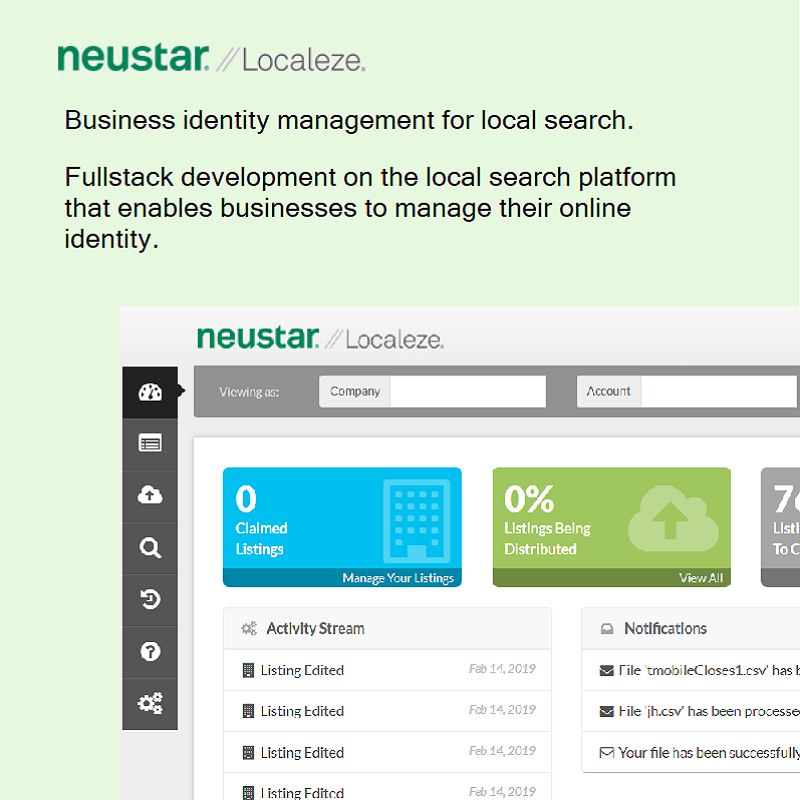800x800 pixels.
Task: Select the 0 Claimed Listings card
Action: pyautogui.click(x=342, y=527)
